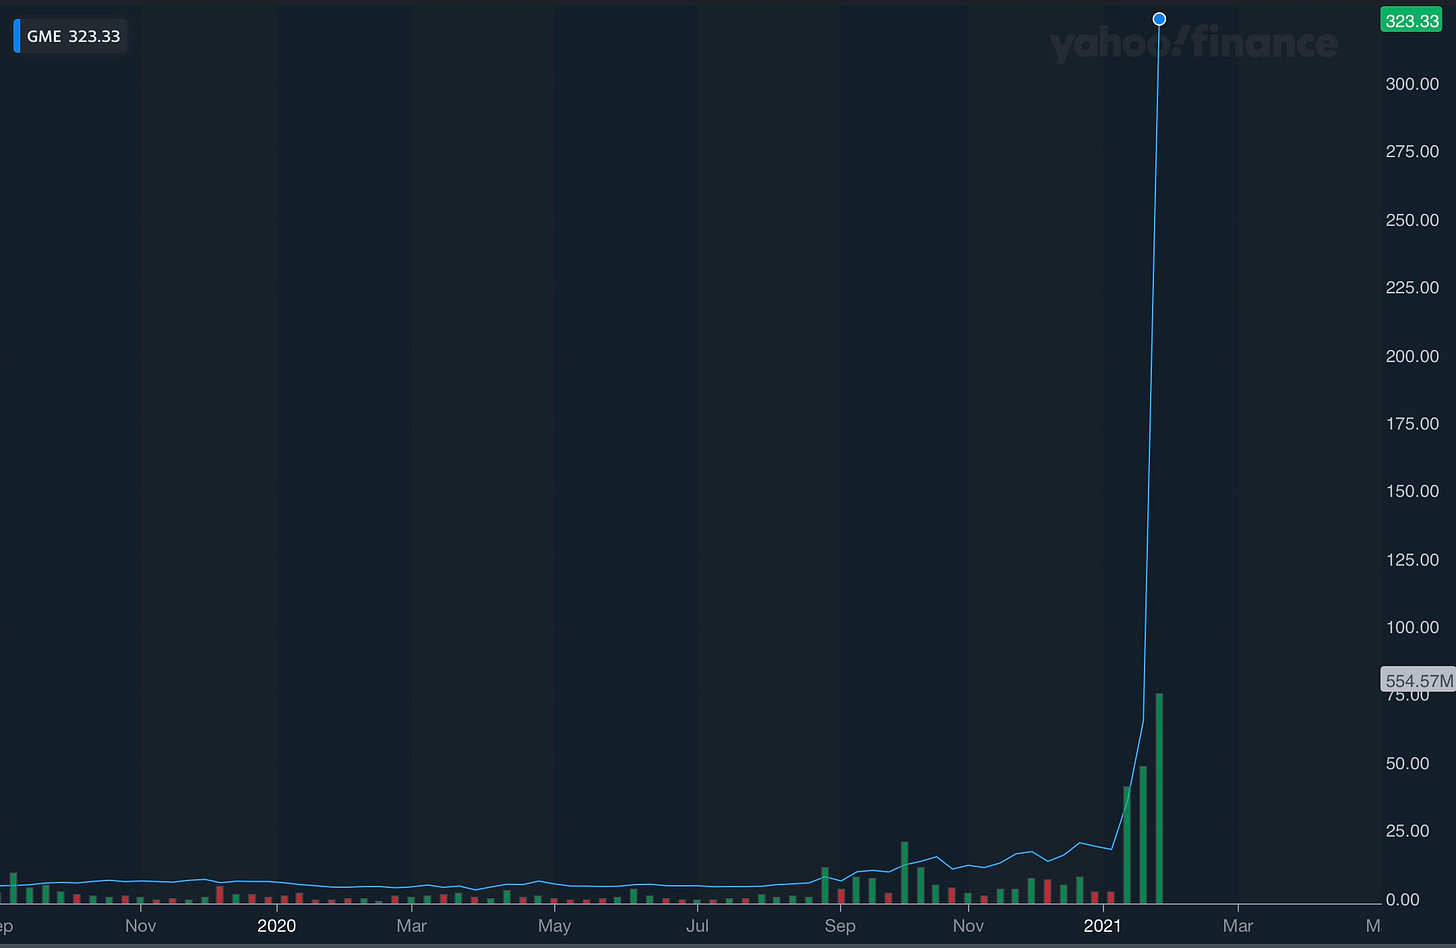Click the Sep label on time axis

tap(840, 925)
